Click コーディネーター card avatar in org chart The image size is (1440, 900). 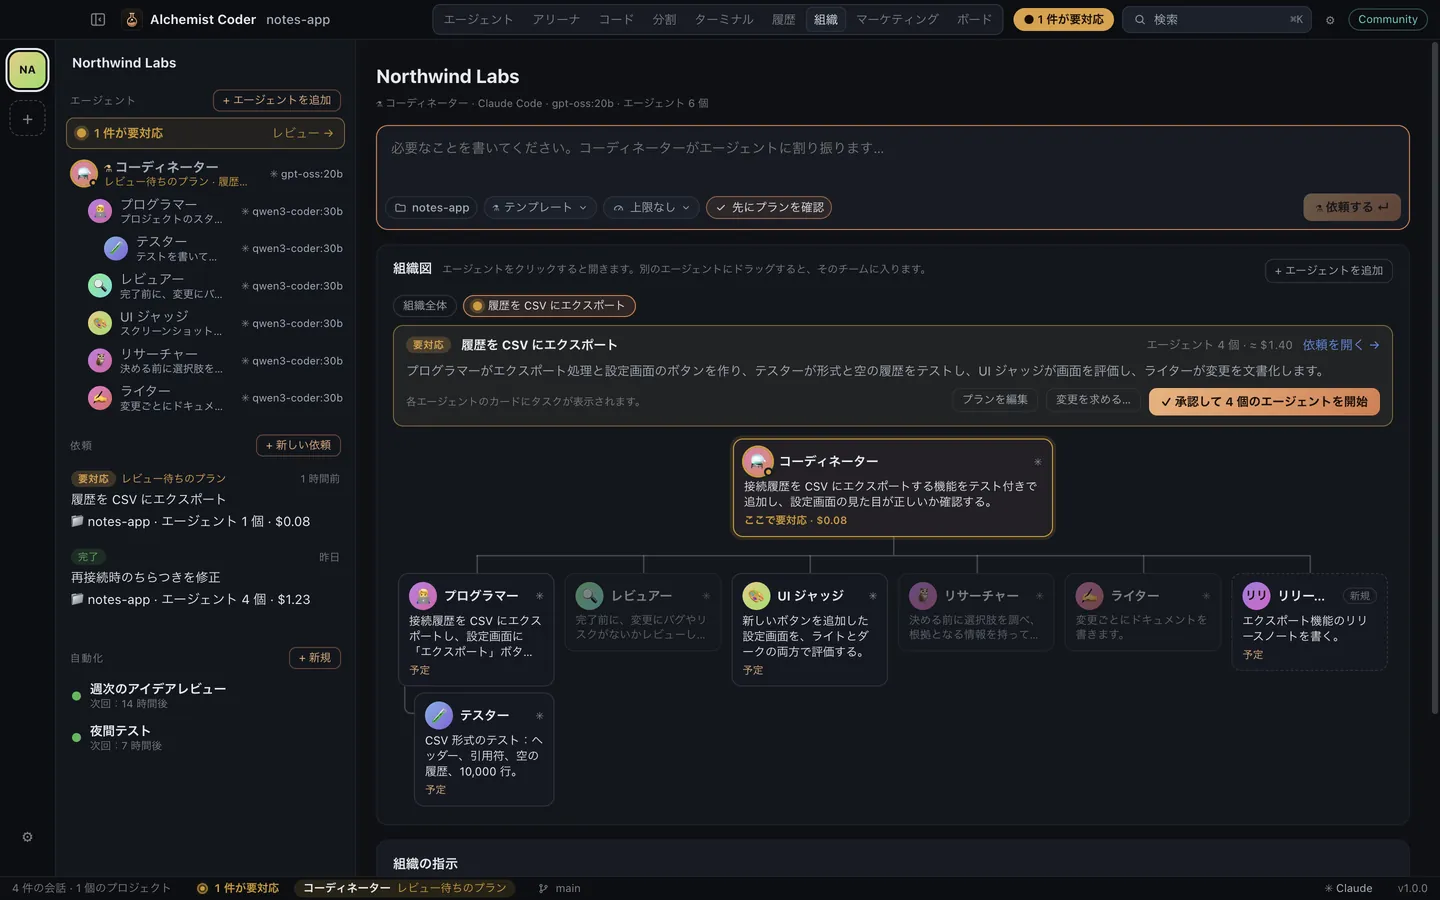[758, 461]
